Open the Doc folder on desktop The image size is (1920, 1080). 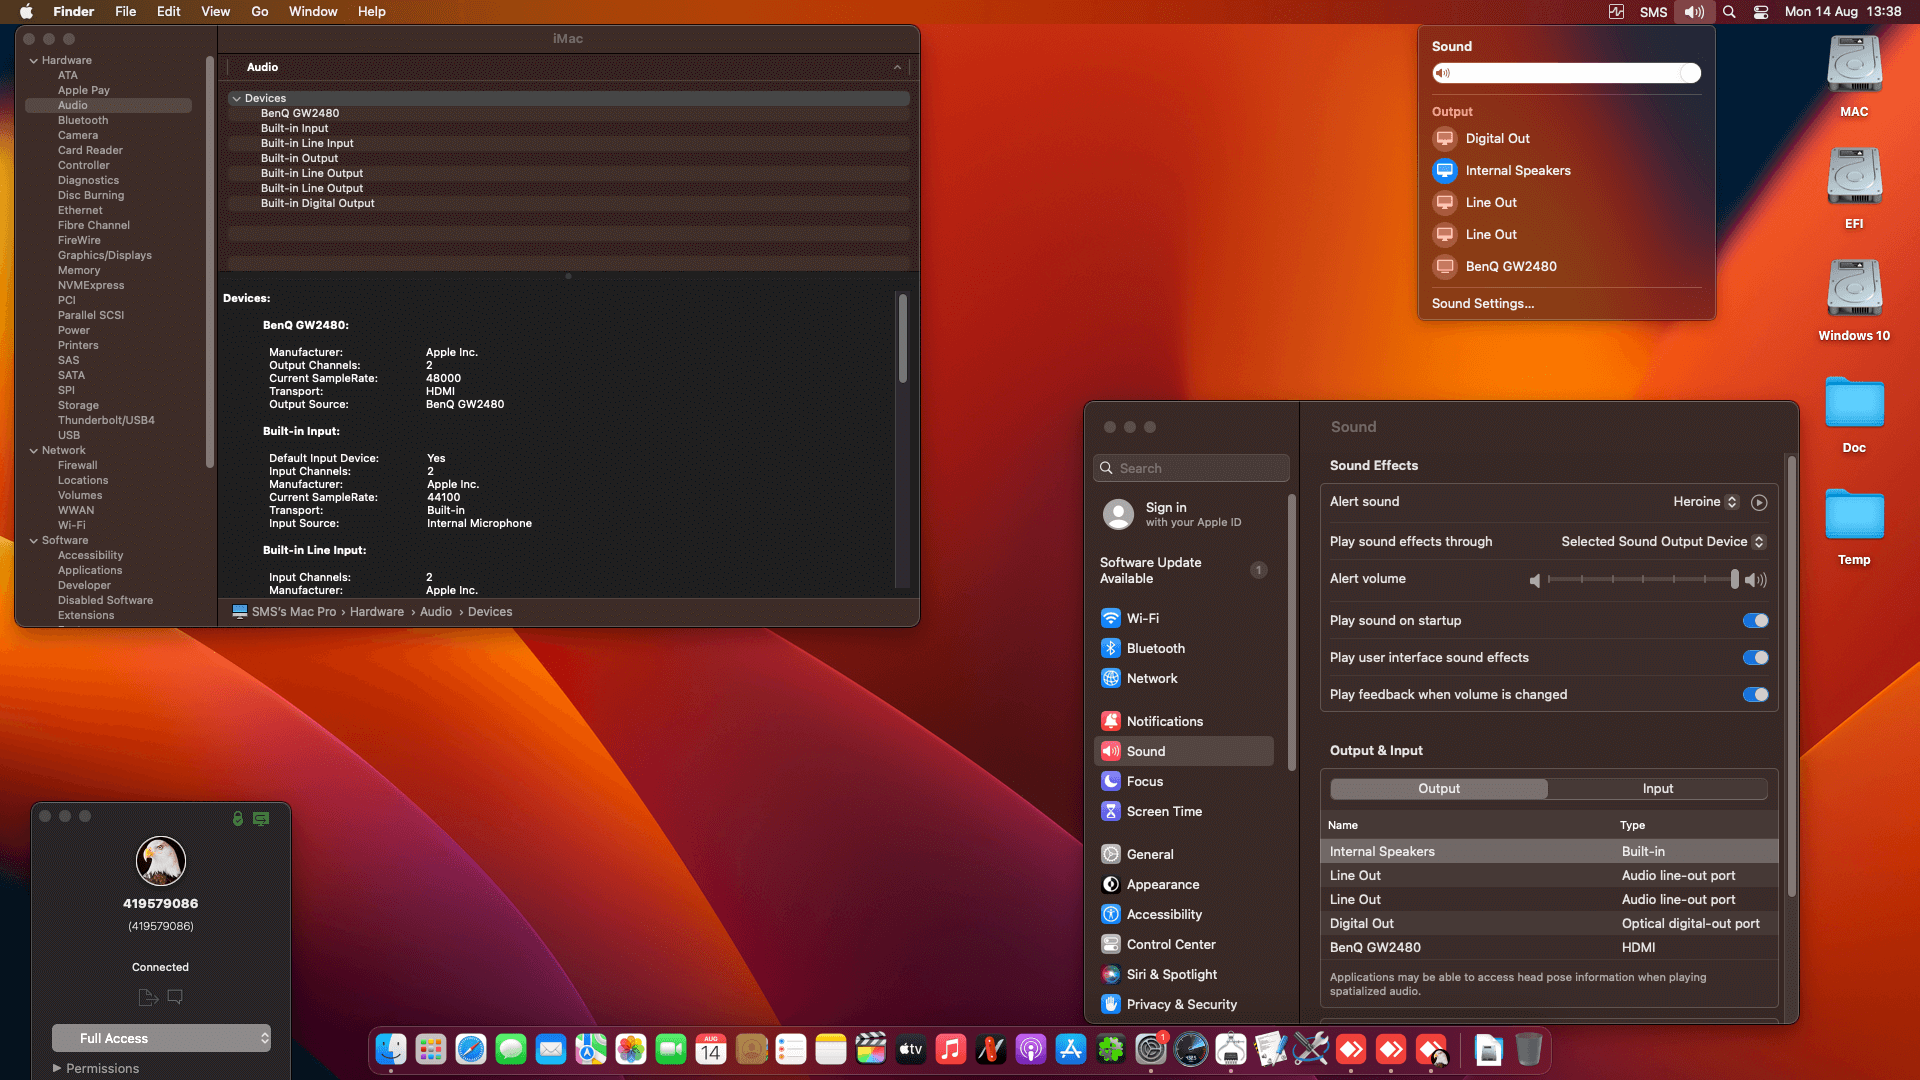(1854, 413)
